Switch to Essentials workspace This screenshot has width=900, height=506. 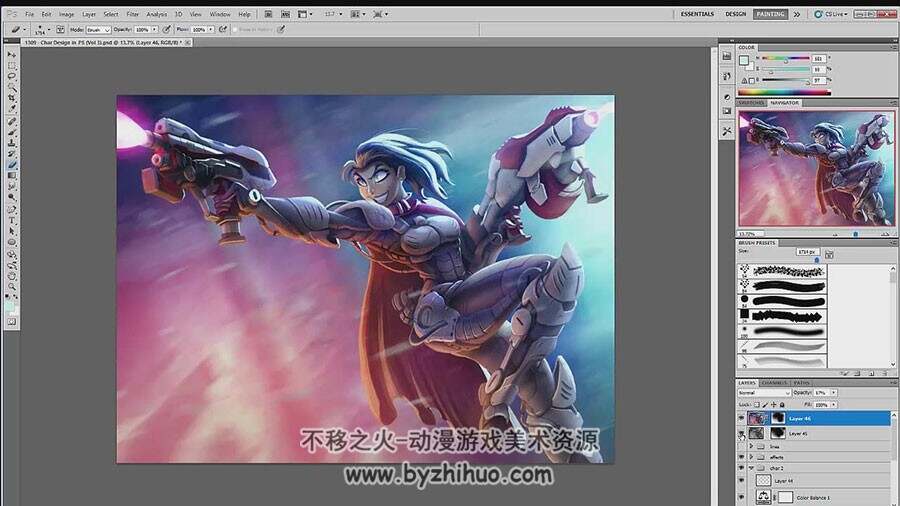tap(697, 14)
